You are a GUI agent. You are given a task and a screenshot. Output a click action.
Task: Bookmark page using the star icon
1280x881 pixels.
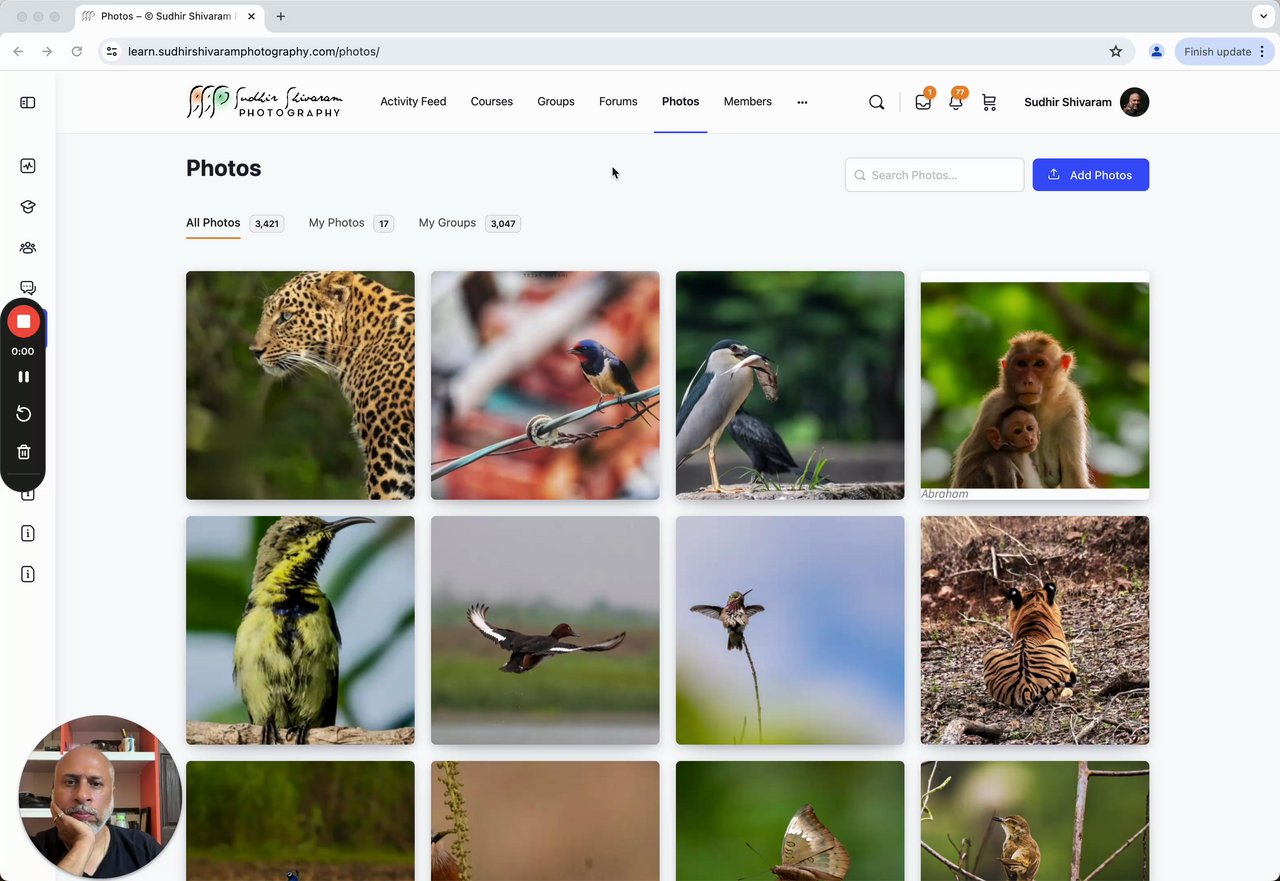click(1116, 51)
